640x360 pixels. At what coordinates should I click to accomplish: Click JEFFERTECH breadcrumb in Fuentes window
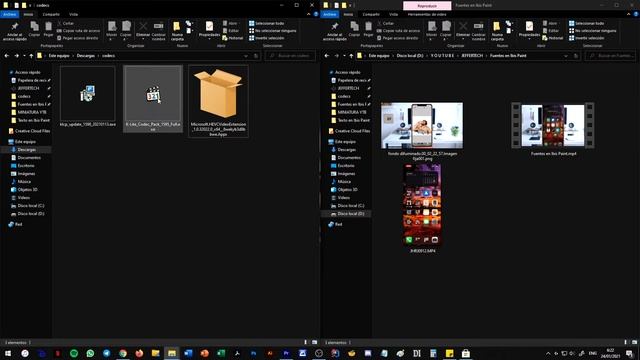coord(472,56)
